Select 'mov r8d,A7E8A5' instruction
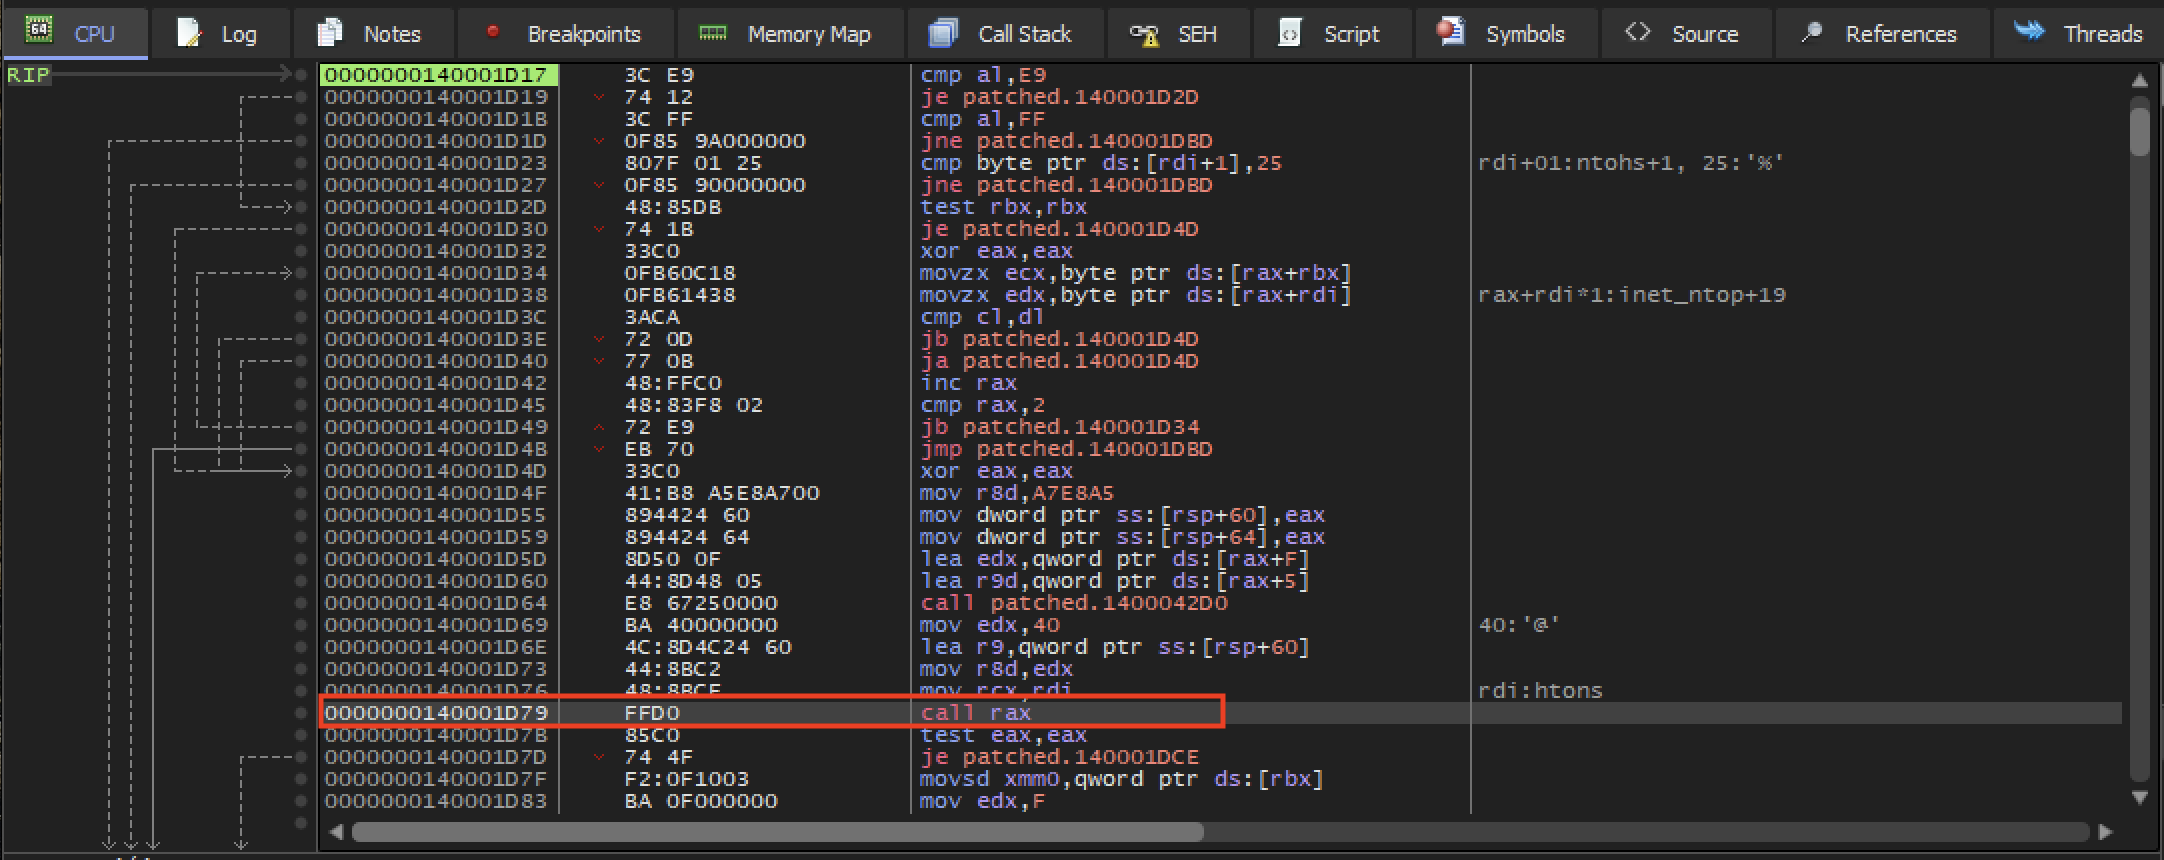The image size is (2164, 860). (1017, 493)
